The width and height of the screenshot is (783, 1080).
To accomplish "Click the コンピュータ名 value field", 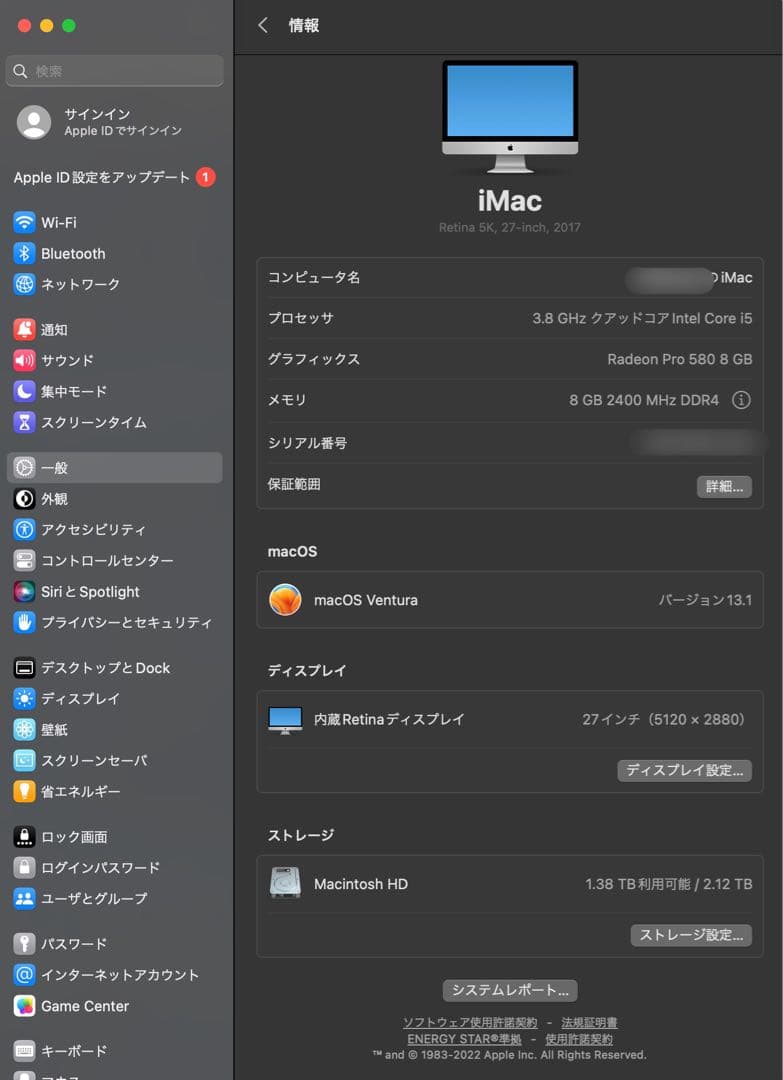I will point(689,278).
